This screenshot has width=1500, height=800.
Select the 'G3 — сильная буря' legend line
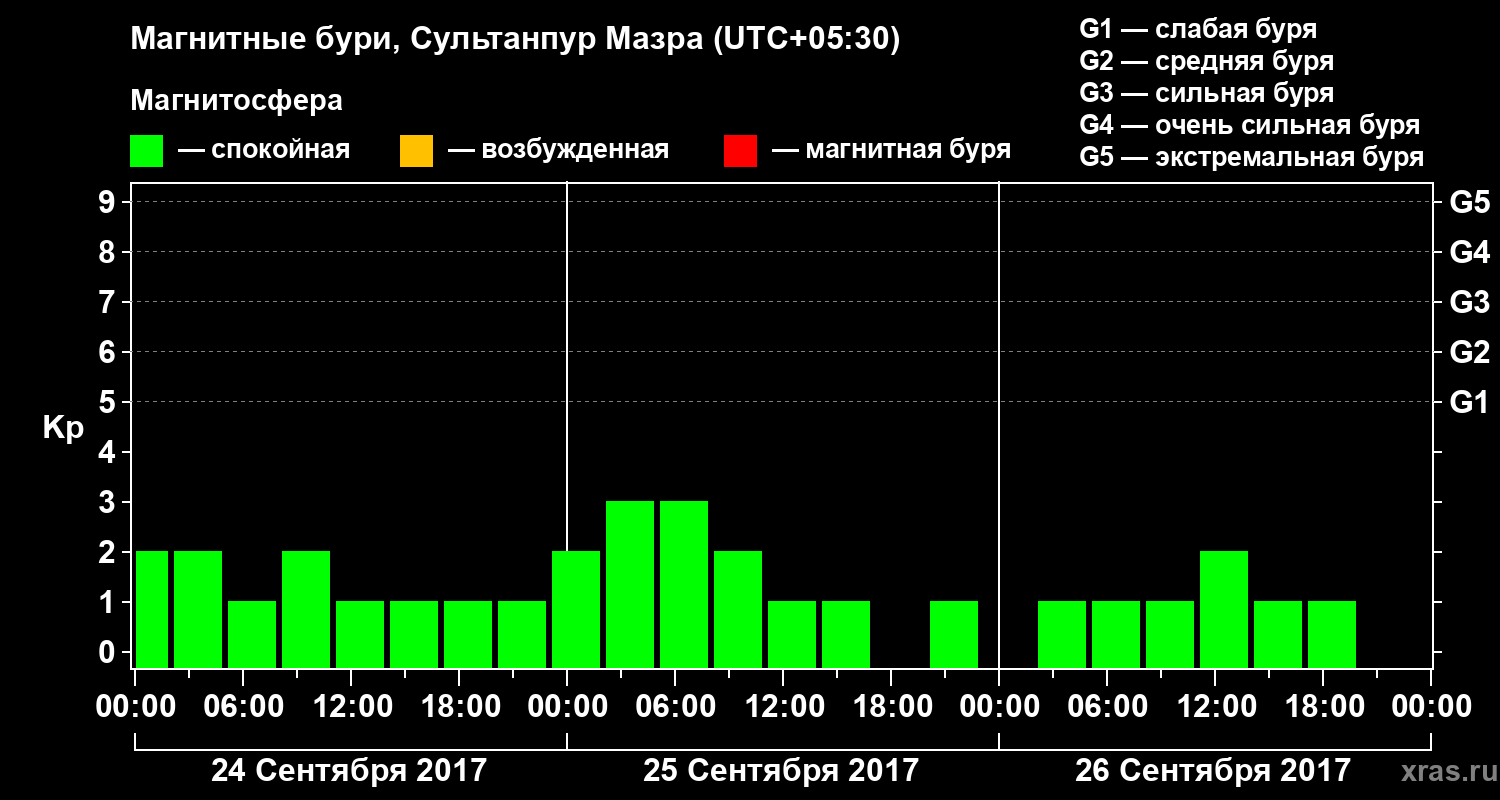point(1207,93)
